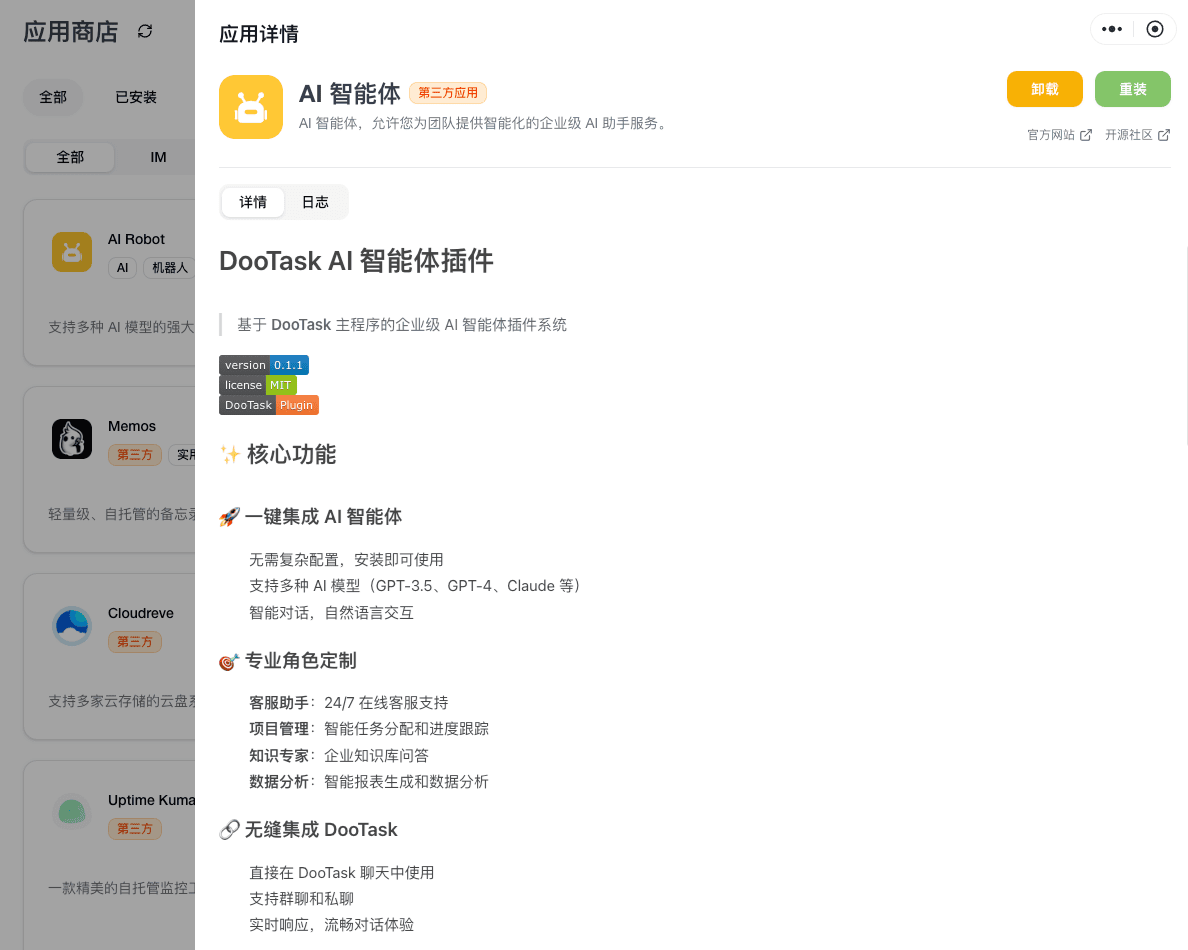Screen dimensions: 1188x950
Task: Click the 应用商店 page heading
Action: (x=71, y=32)
